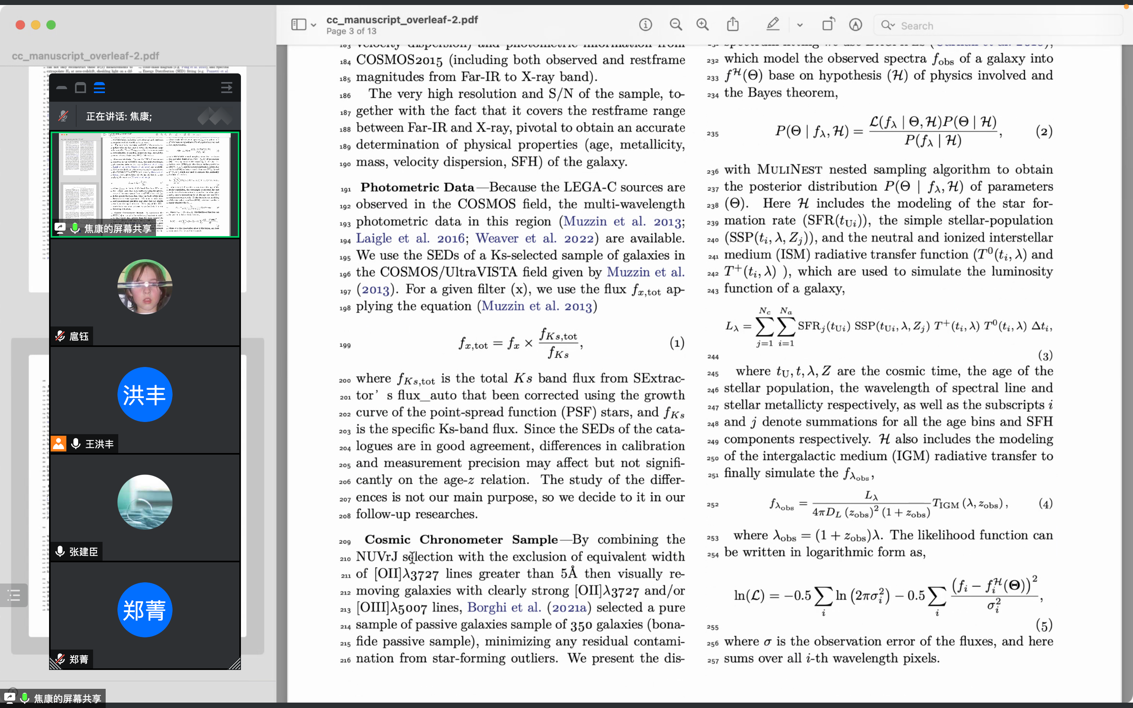Click the Share icon in Preview toolbar
This screenshot has height=708, width=1133.
[x=733, y=25]
